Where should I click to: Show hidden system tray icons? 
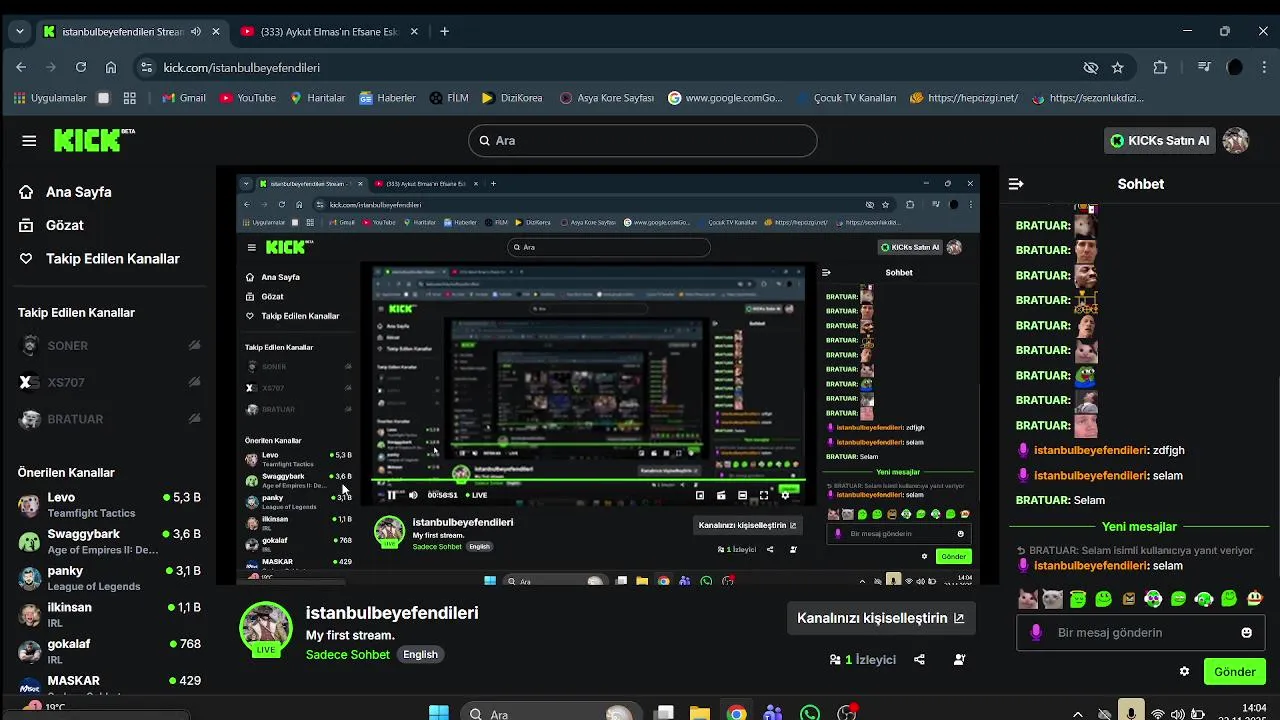1077,714
